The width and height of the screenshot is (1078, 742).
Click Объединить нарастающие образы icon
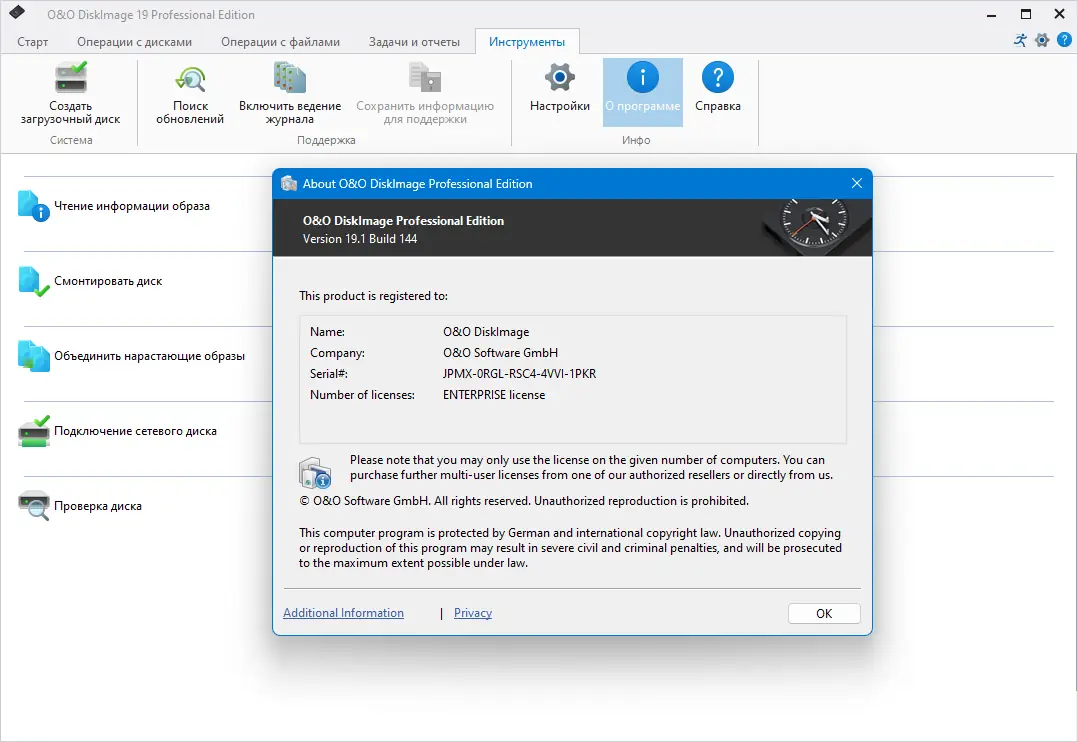coord(34,356)
